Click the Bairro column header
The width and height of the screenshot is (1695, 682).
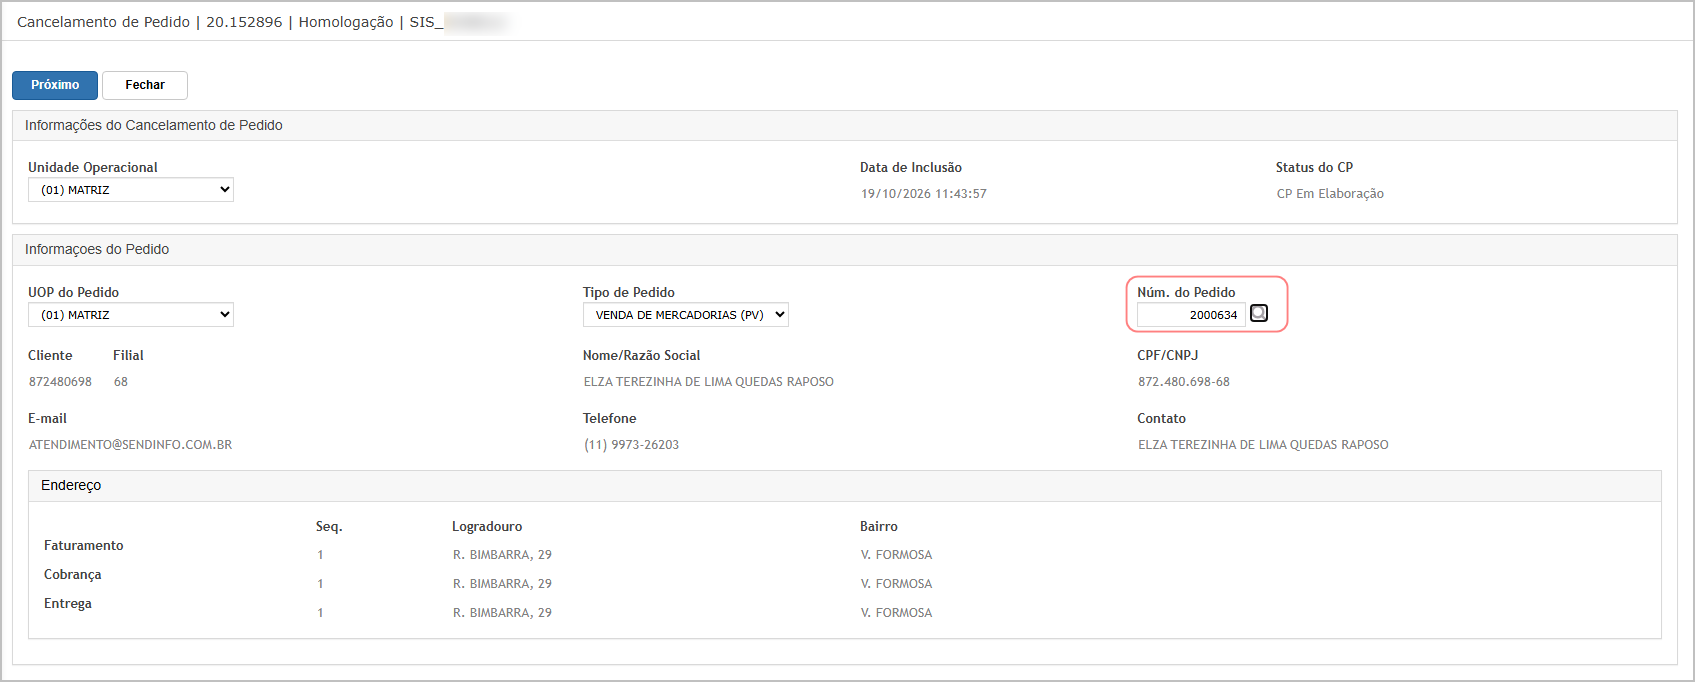click(x=879, y=527)
